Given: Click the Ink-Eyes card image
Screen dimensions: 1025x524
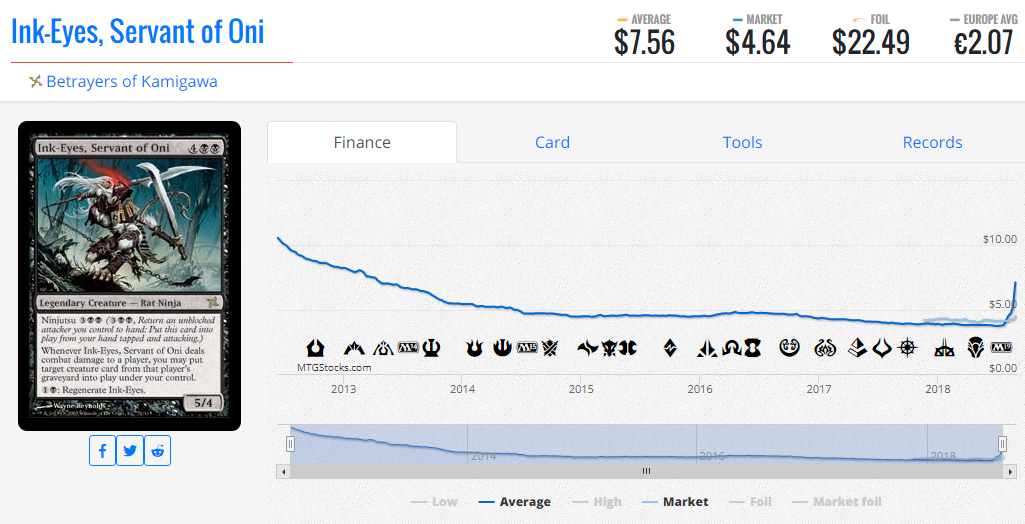Looking at the screenshot, I should [129, 276].
